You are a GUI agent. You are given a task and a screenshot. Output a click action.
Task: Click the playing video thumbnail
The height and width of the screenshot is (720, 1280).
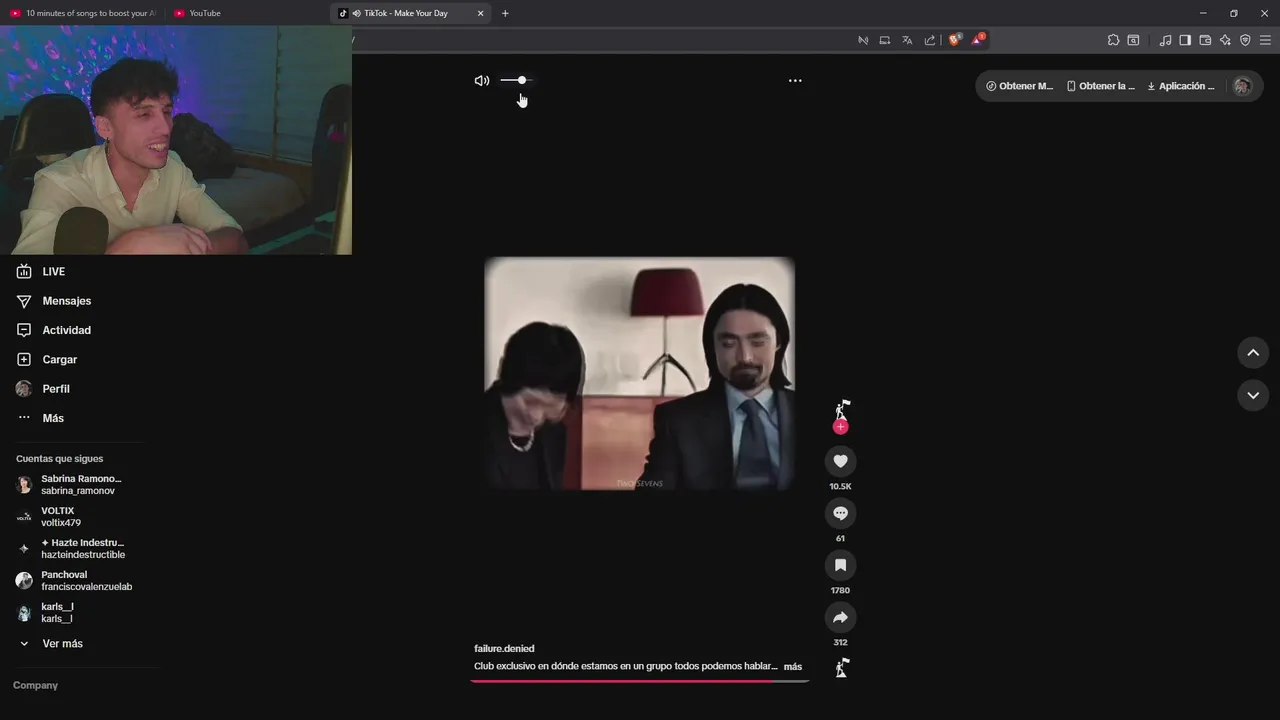tap(639, 373)
